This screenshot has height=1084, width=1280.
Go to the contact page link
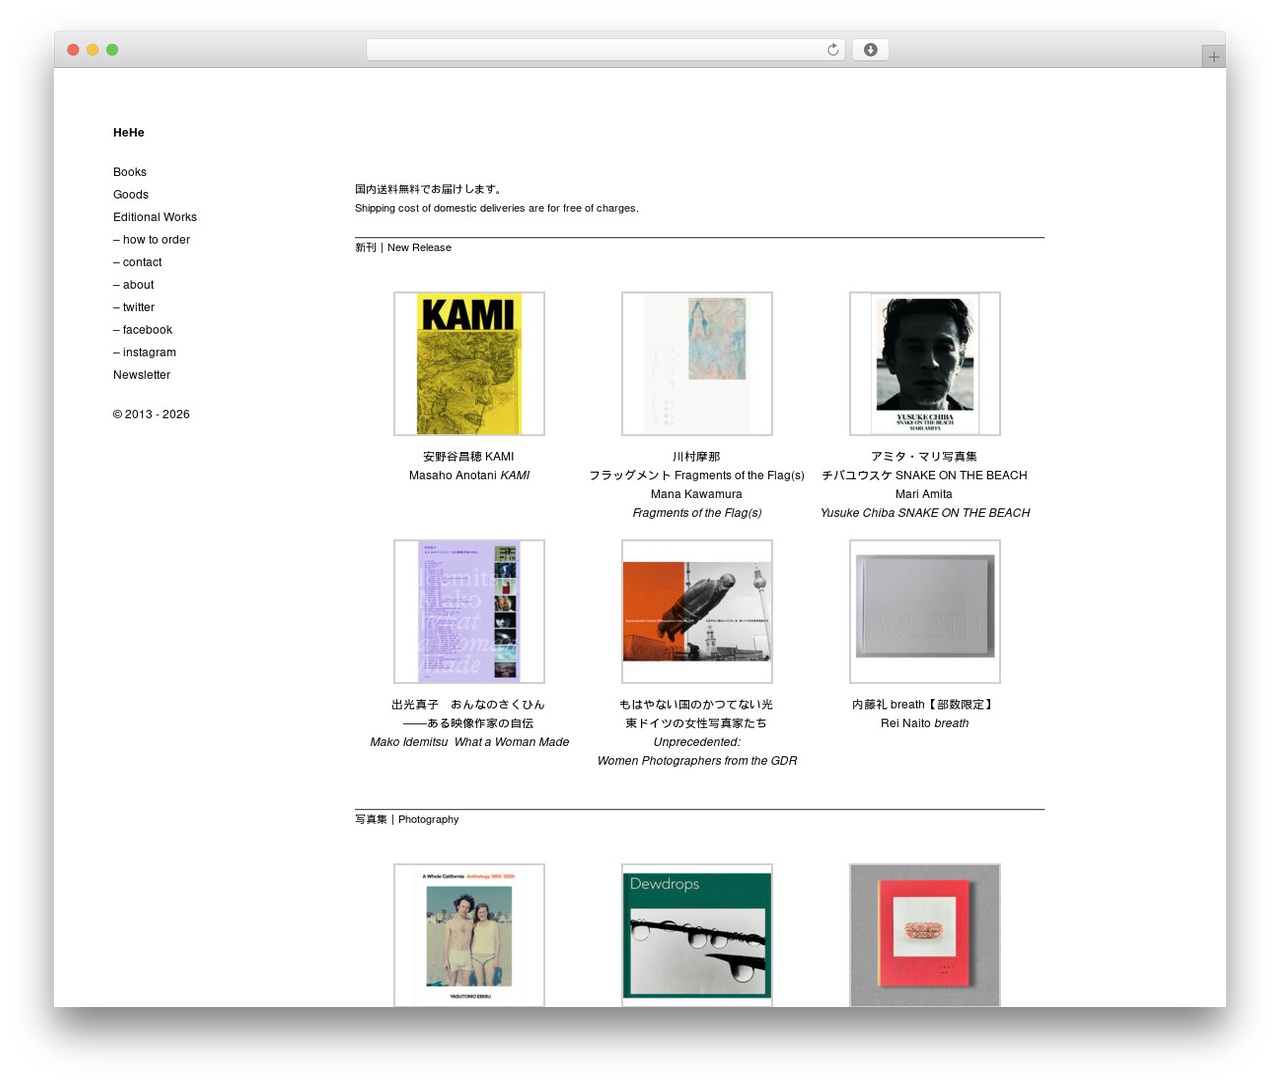(x=137, y=262)
